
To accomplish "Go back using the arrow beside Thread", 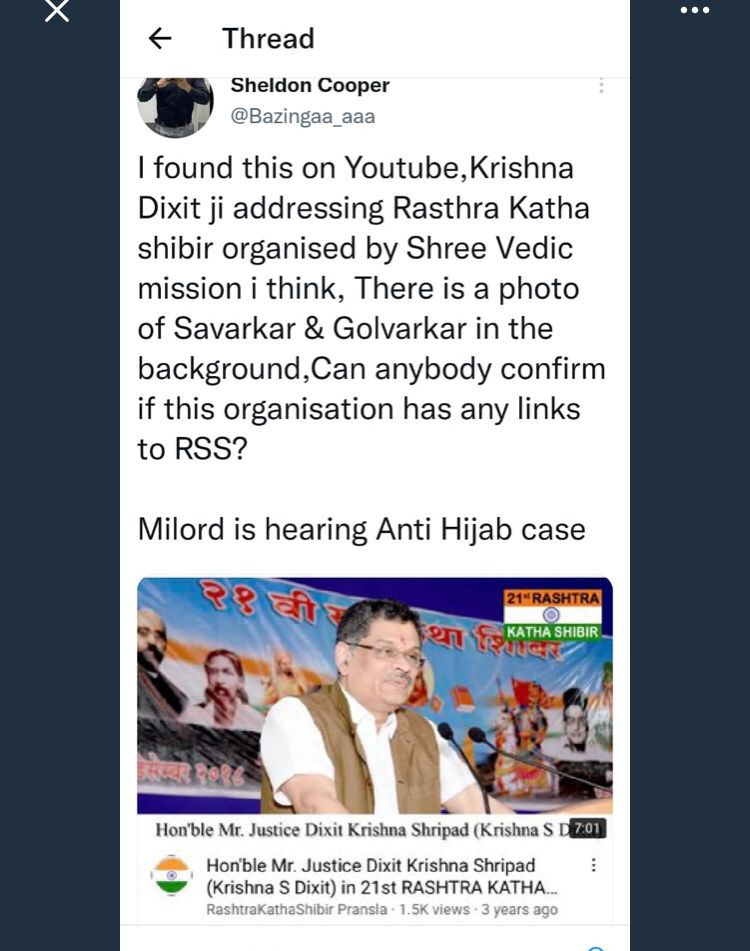I will point(160,39).
